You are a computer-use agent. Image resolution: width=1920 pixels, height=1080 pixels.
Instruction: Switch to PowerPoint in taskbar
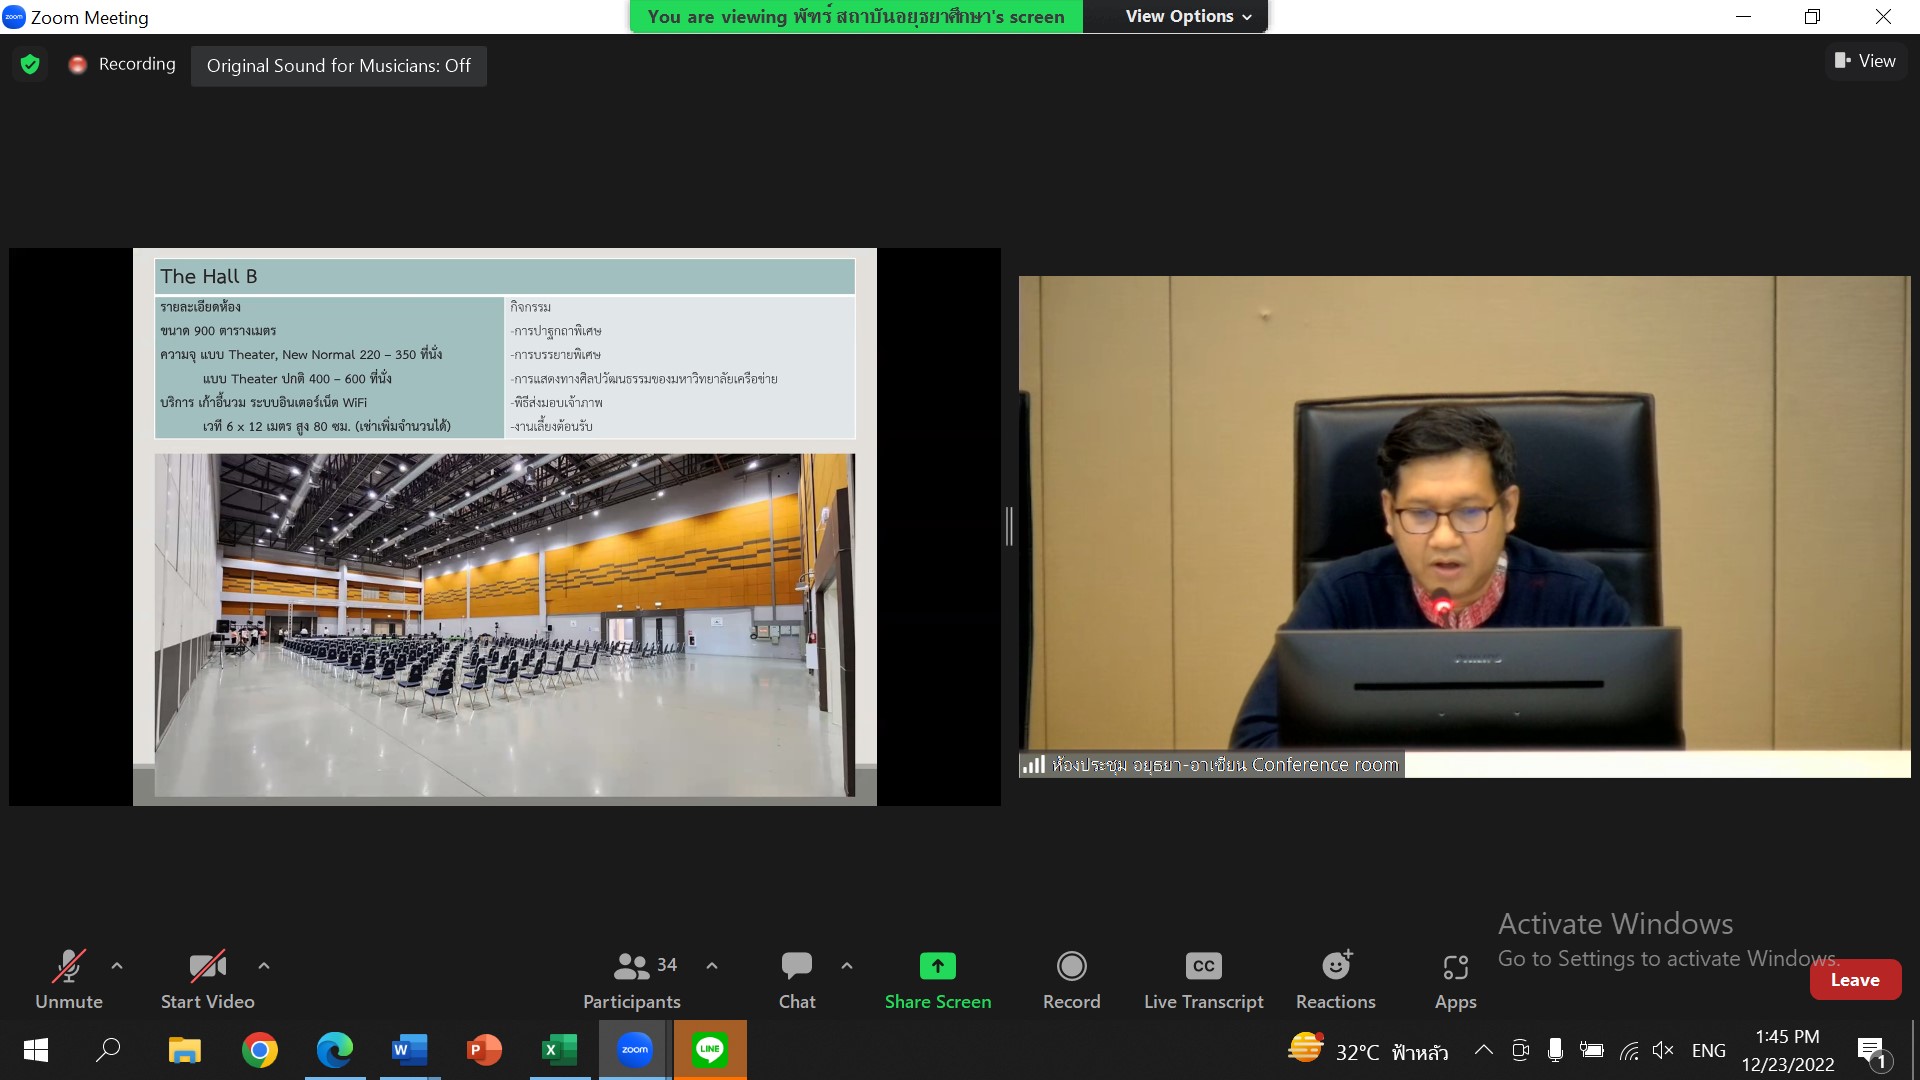[x=485, y=1050]
